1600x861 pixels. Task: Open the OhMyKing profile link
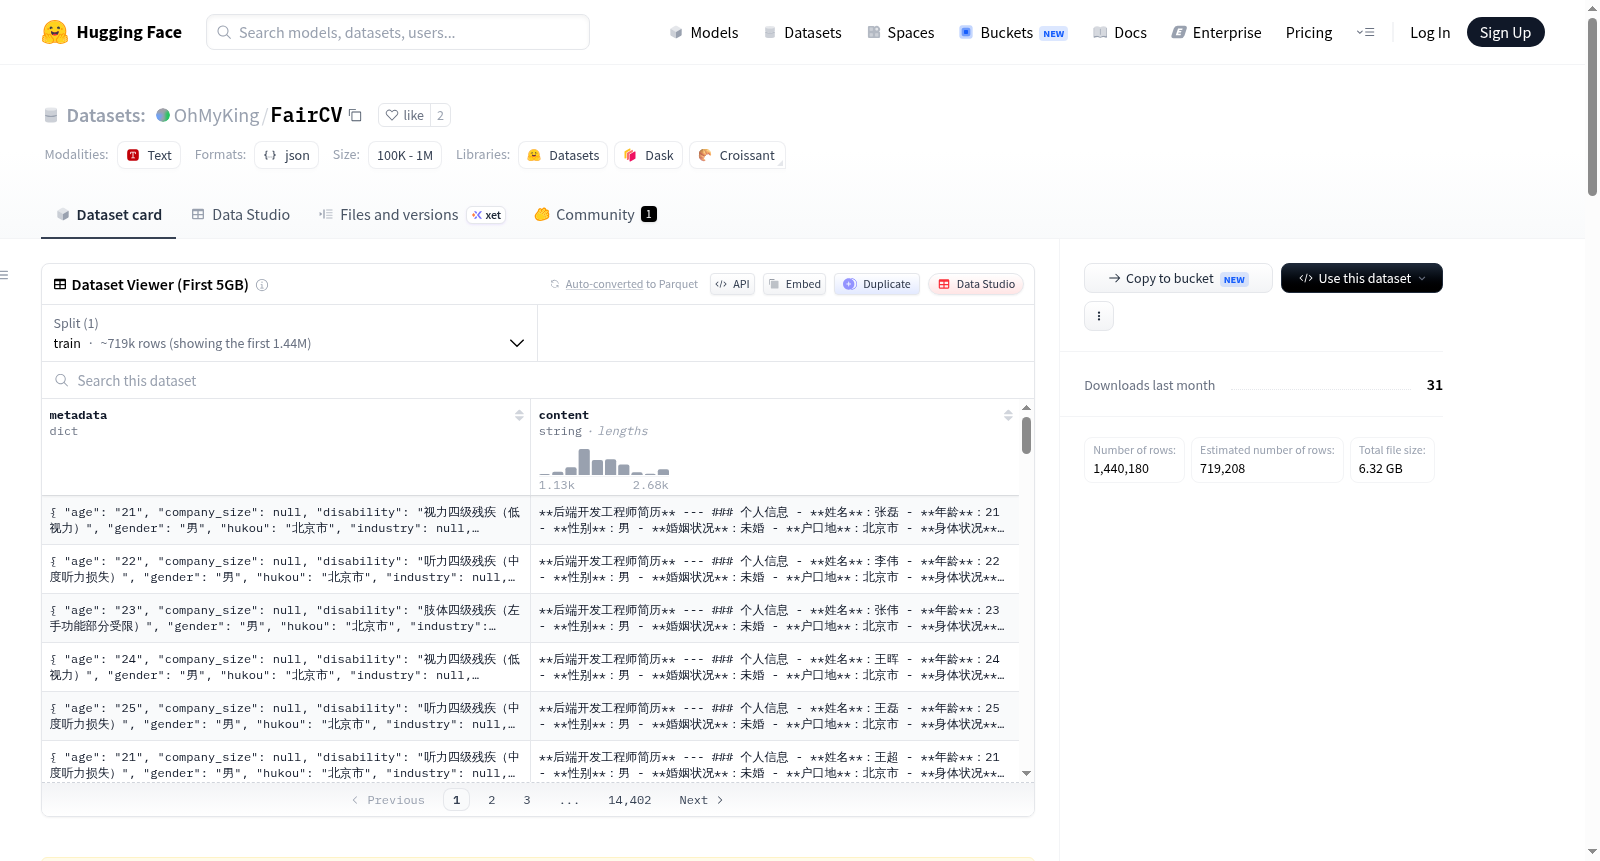[x=217, y=115]
